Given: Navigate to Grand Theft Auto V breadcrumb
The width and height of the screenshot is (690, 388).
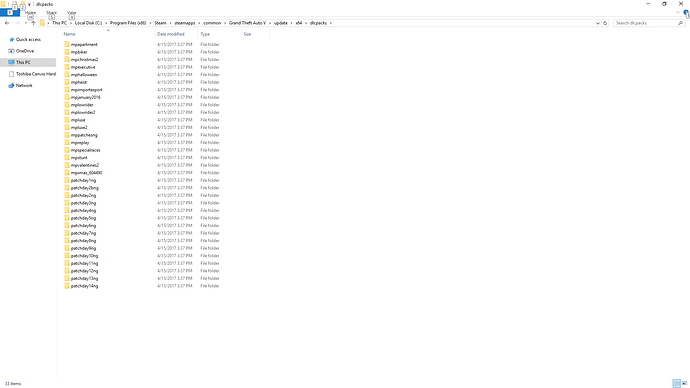Looking at the screenshot, I should (x=247, y=23).
